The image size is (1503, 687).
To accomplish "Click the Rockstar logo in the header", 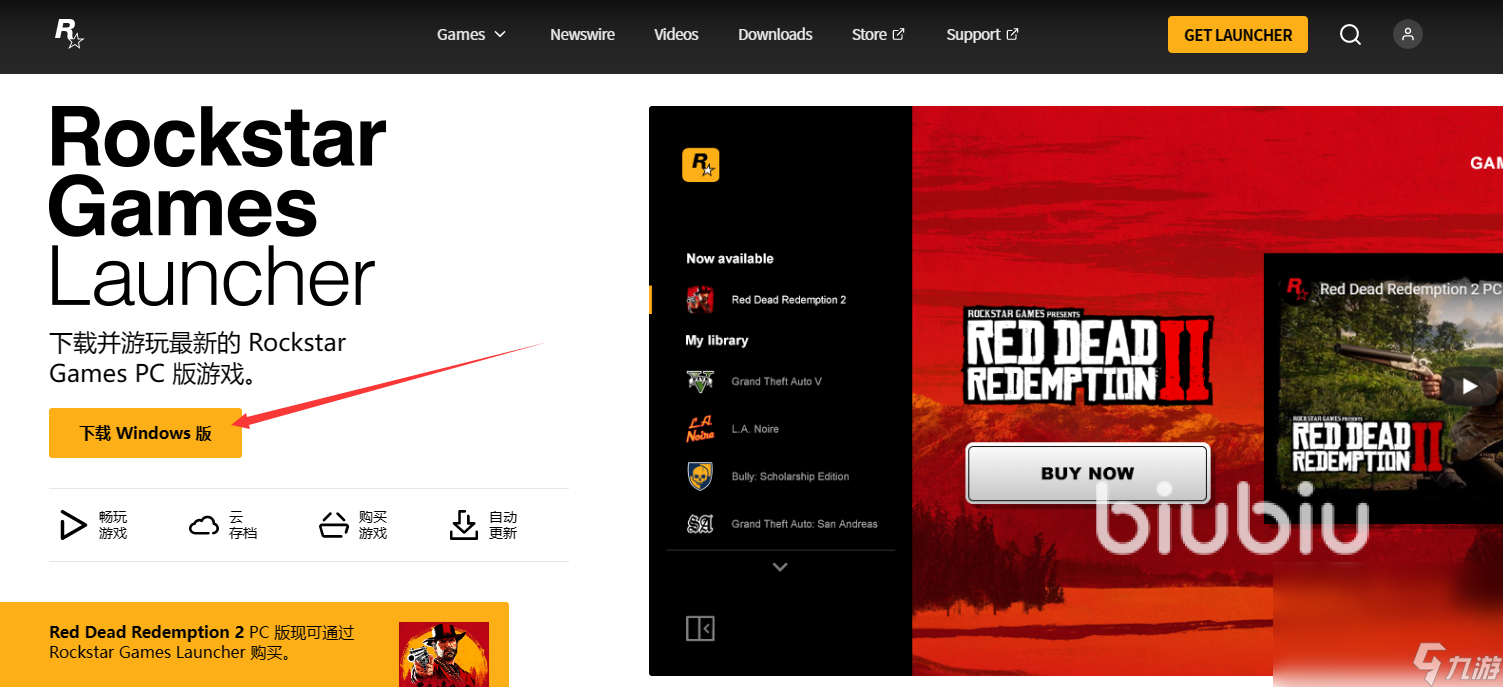I will [x=69, y=34].
